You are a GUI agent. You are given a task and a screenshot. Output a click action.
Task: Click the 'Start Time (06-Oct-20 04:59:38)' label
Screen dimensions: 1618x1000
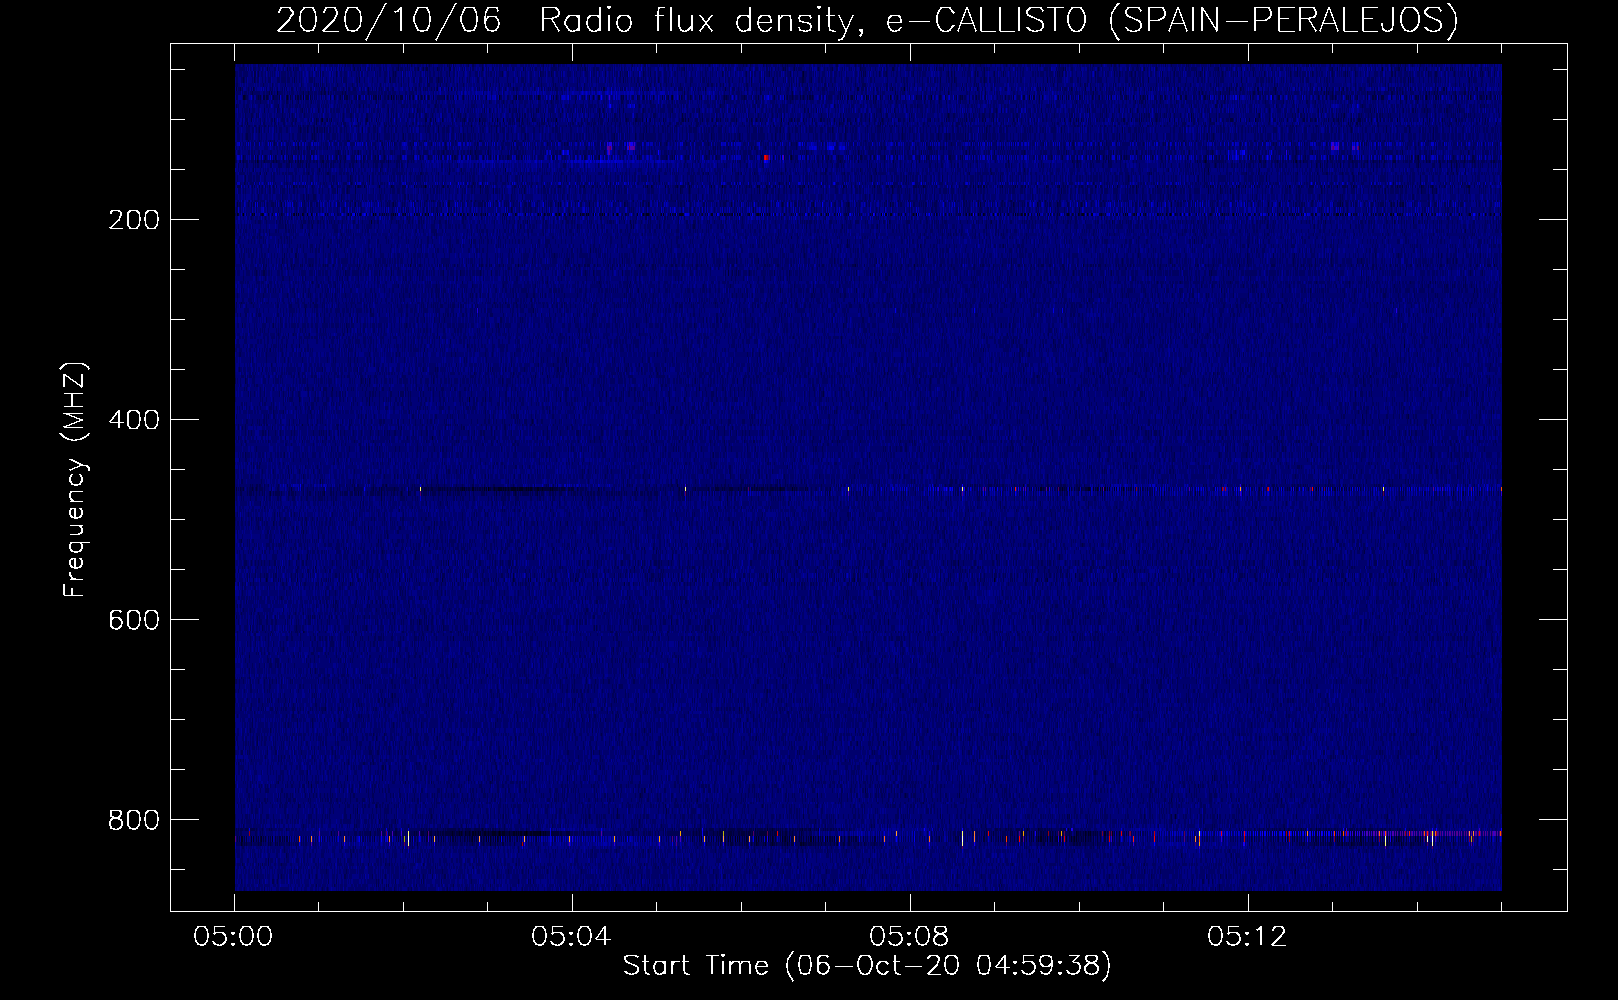pyautogui.click(x=867, y=966)
